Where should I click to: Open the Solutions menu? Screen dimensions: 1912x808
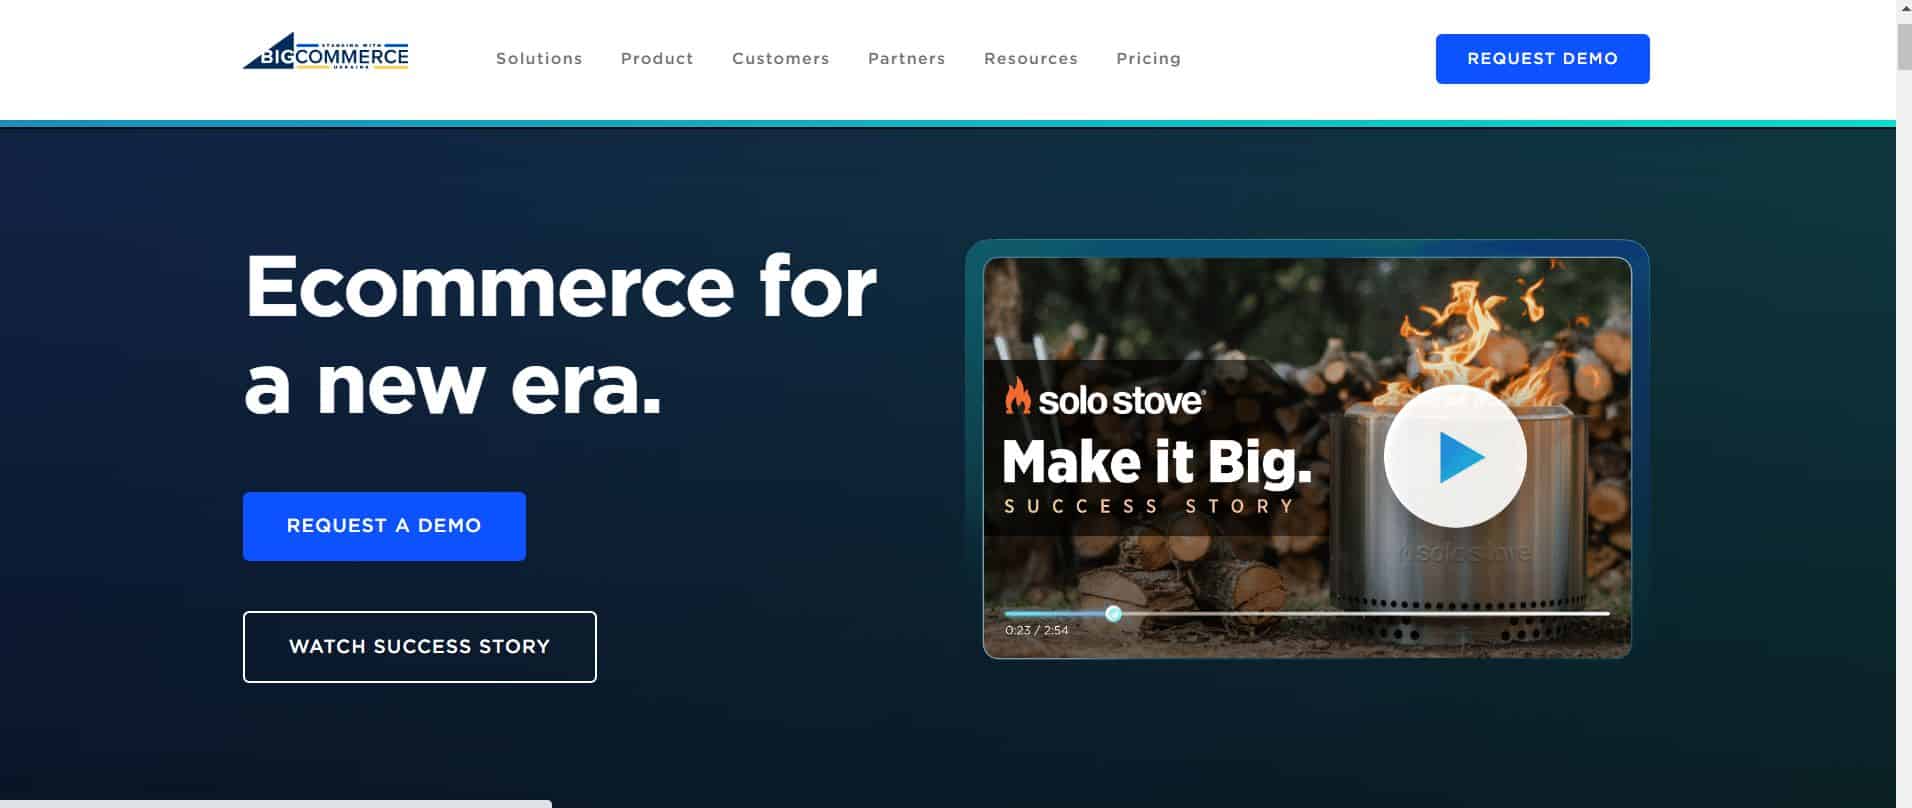tap(539, 59)
